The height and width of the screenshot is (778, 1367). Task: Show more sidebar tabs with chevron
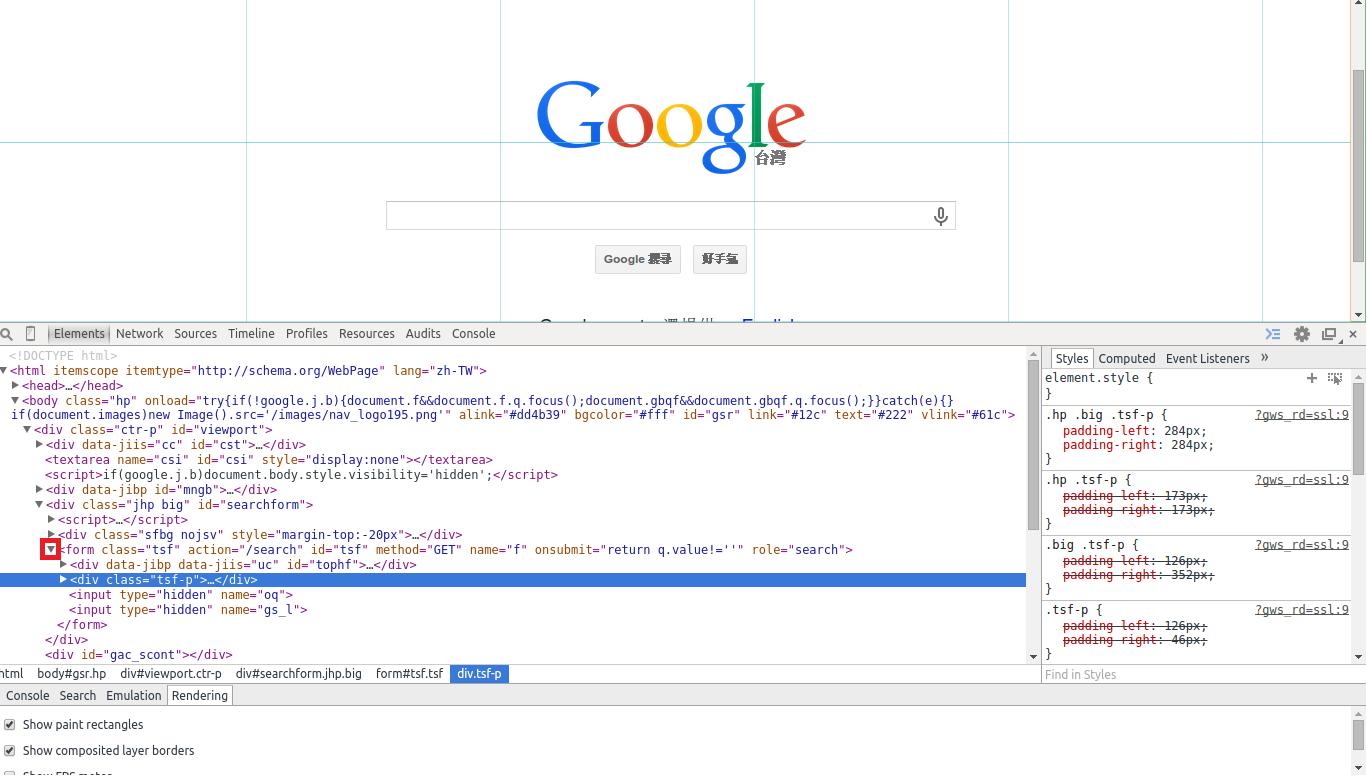click(1264, 358)
